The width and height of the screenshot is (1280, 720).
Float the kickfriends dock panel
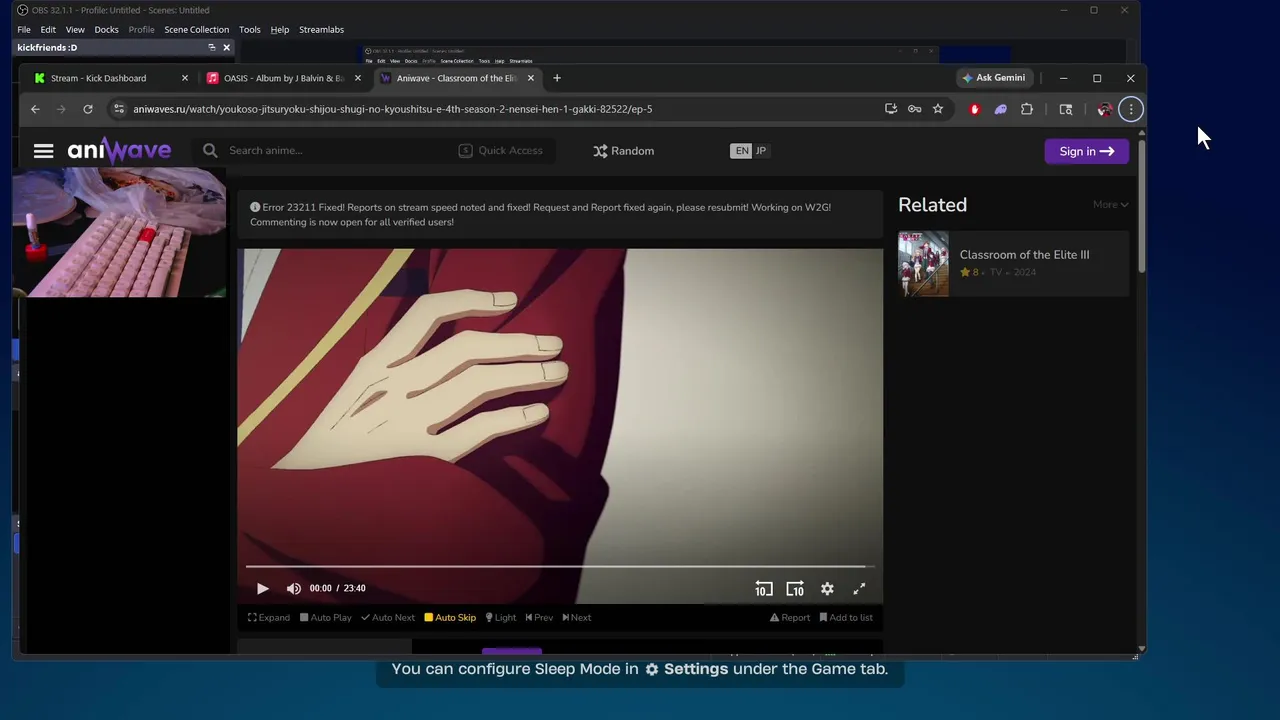pyautogui.click(x=212, y=47)
